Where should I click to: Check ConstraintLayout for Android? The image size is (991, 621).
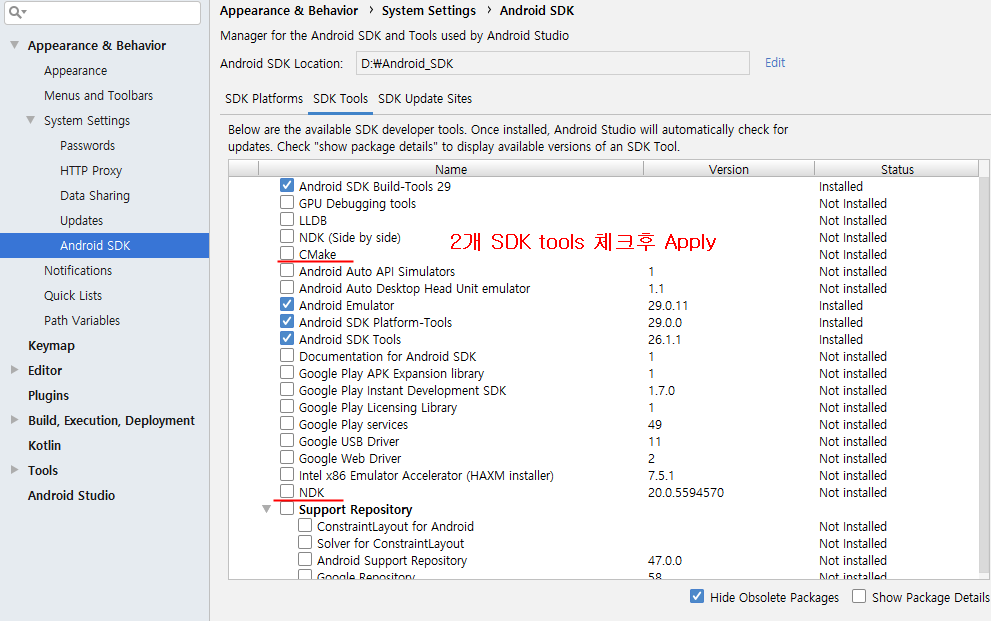point(305,525)
